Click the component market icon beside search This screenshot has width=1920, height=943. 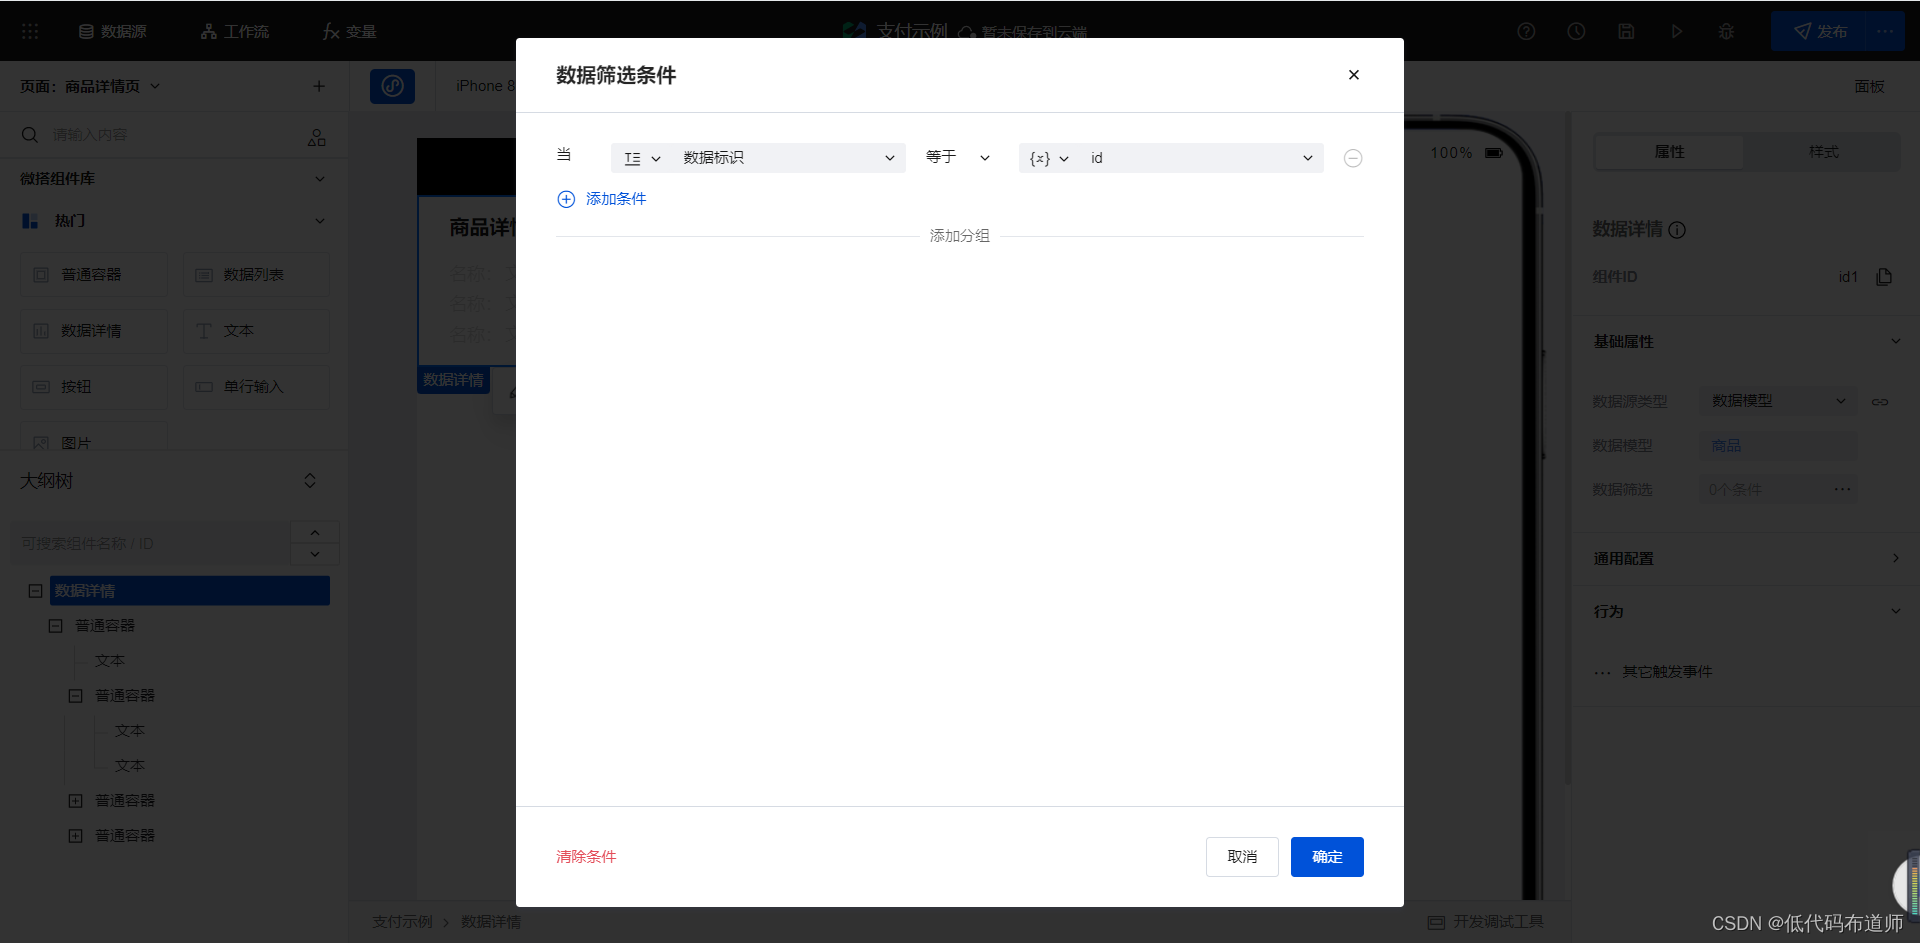point(317,137)
